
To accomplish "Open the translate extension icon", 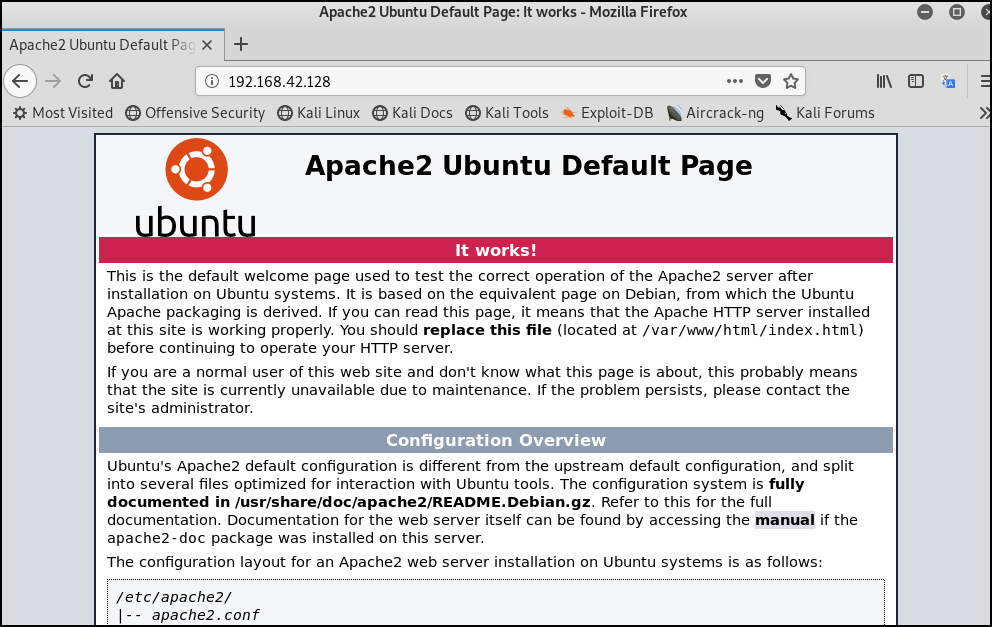I will tap(948, 82).
